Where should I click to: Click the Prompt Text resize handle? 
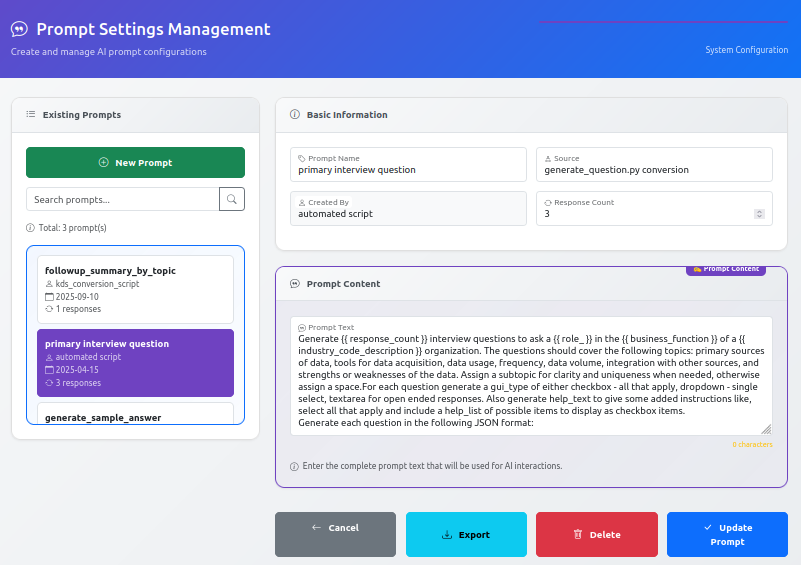point(766,429)
